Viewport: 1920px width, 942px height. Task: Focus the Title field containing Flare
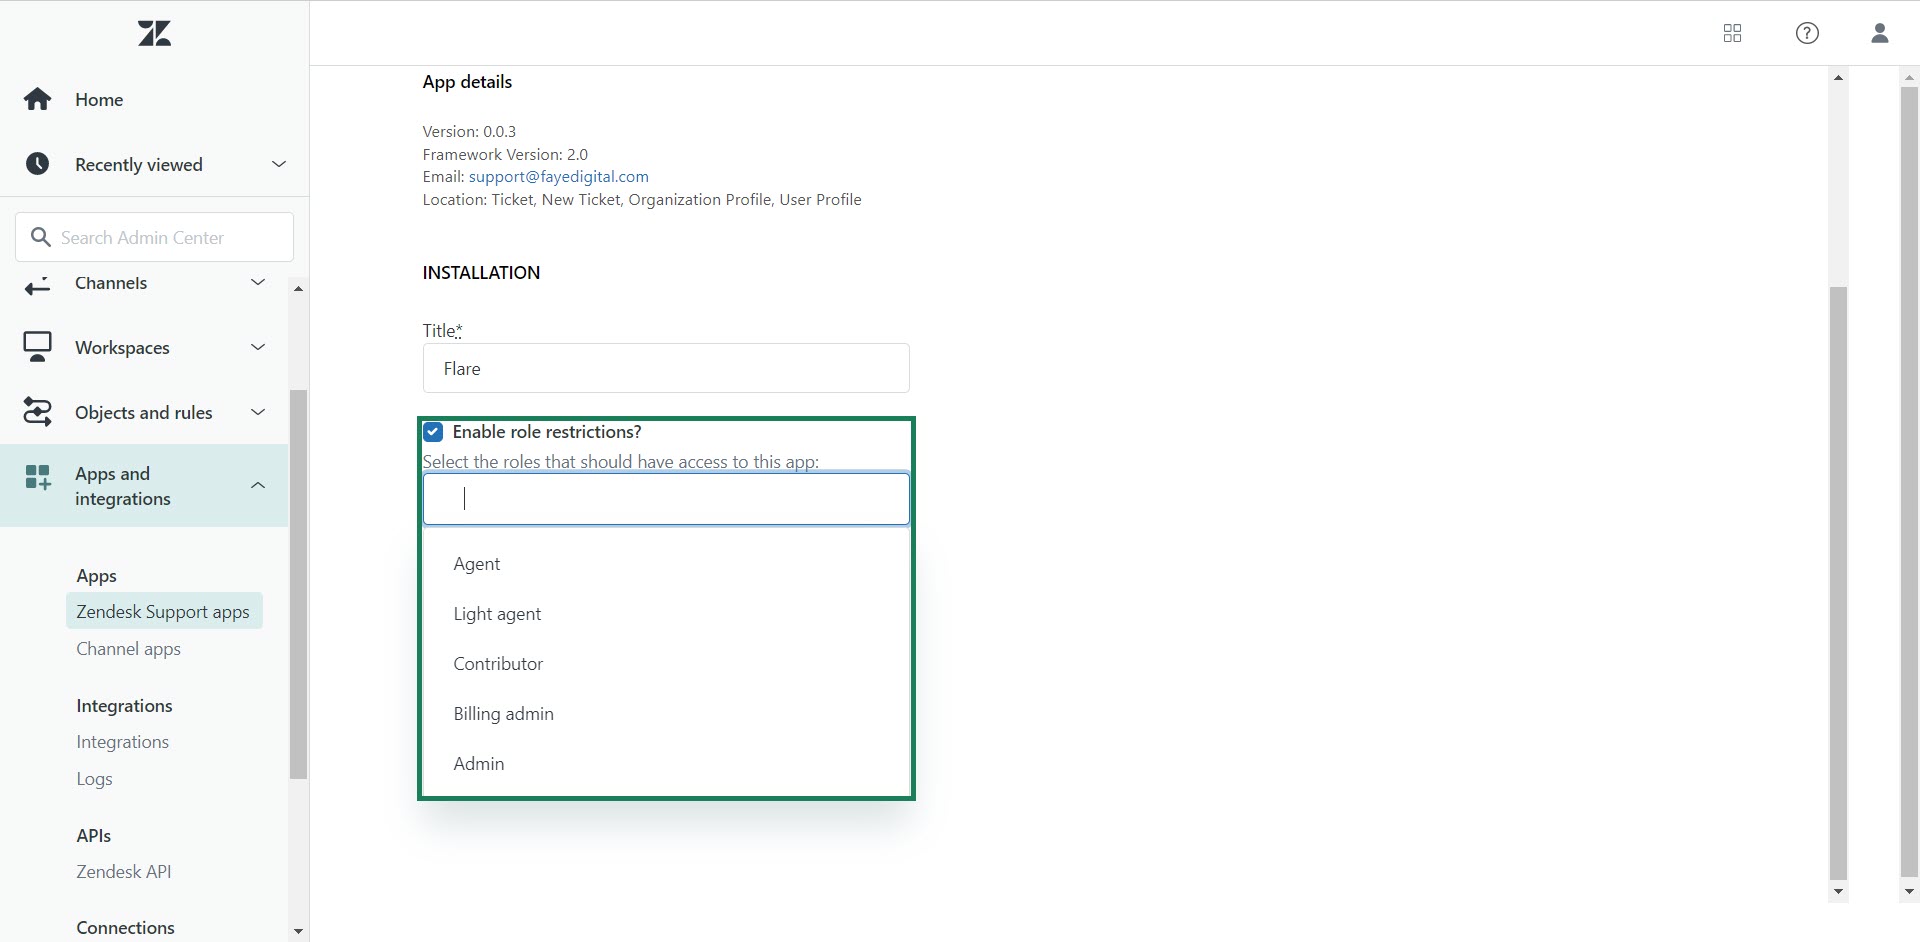pos(666,369)
